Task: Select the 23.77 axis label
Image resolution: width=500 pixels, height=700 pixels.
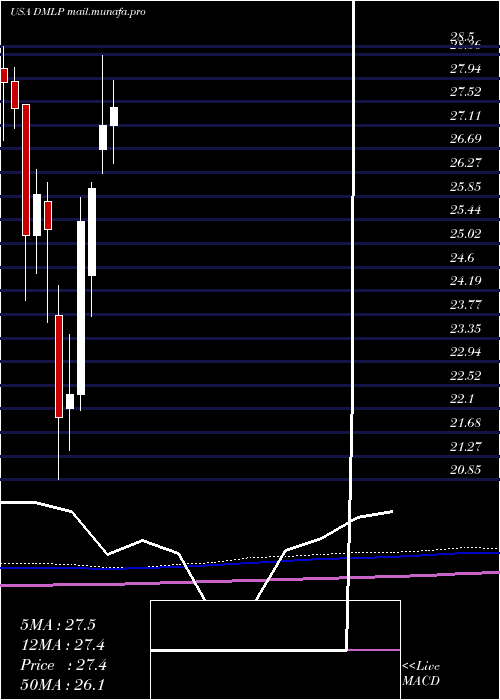Action: [465, 305]
